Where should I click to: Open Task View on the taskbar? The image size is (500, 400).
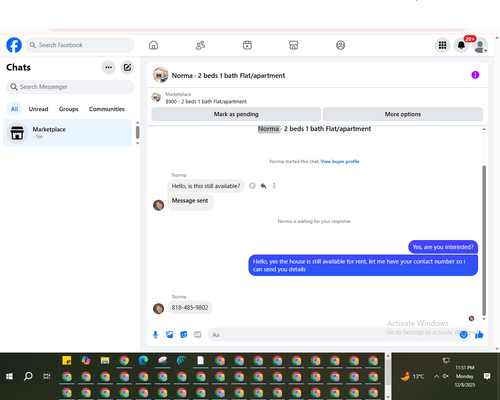coord(47,376)
